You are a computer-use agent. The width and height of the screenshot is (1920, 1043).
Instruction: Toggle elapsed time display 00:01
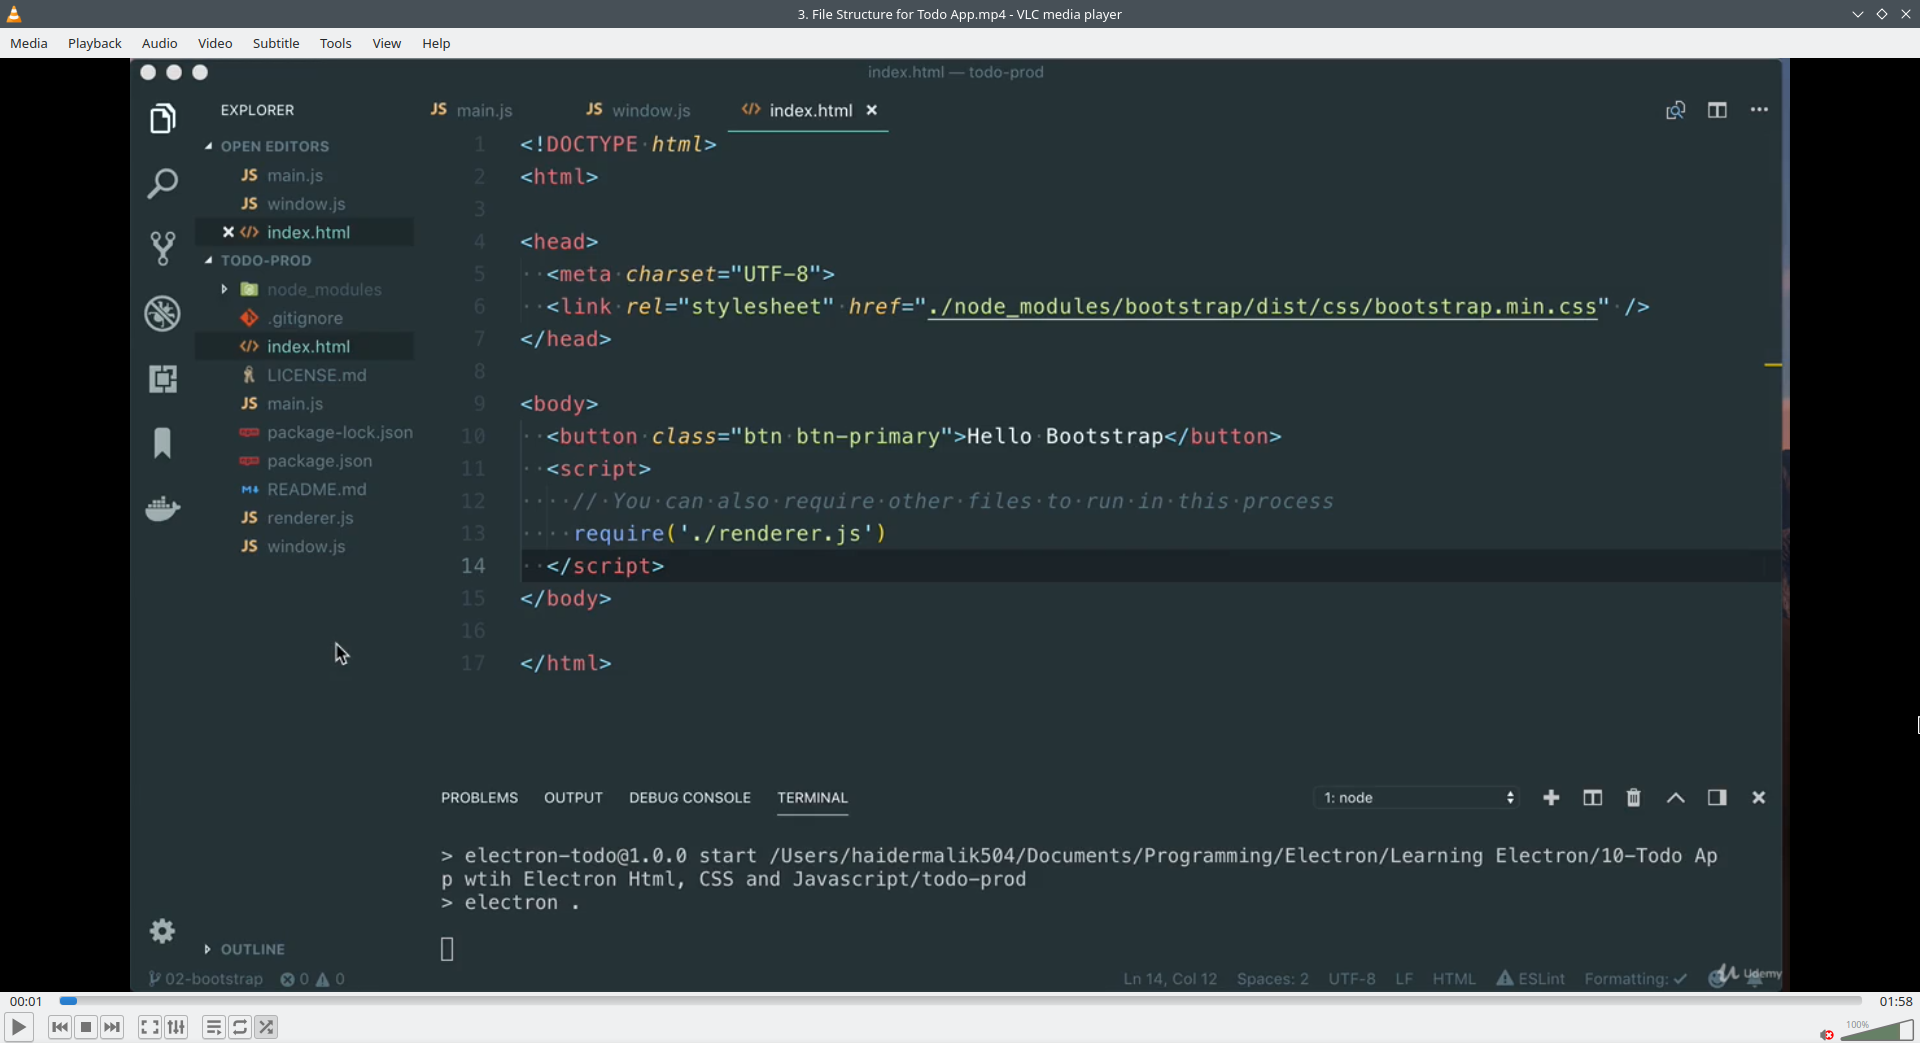pyautogui.click(x=26, y=1001)
